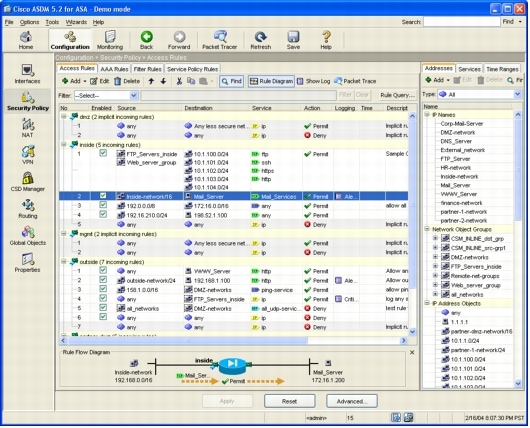Click the Find rules button

tap(232, 81)
